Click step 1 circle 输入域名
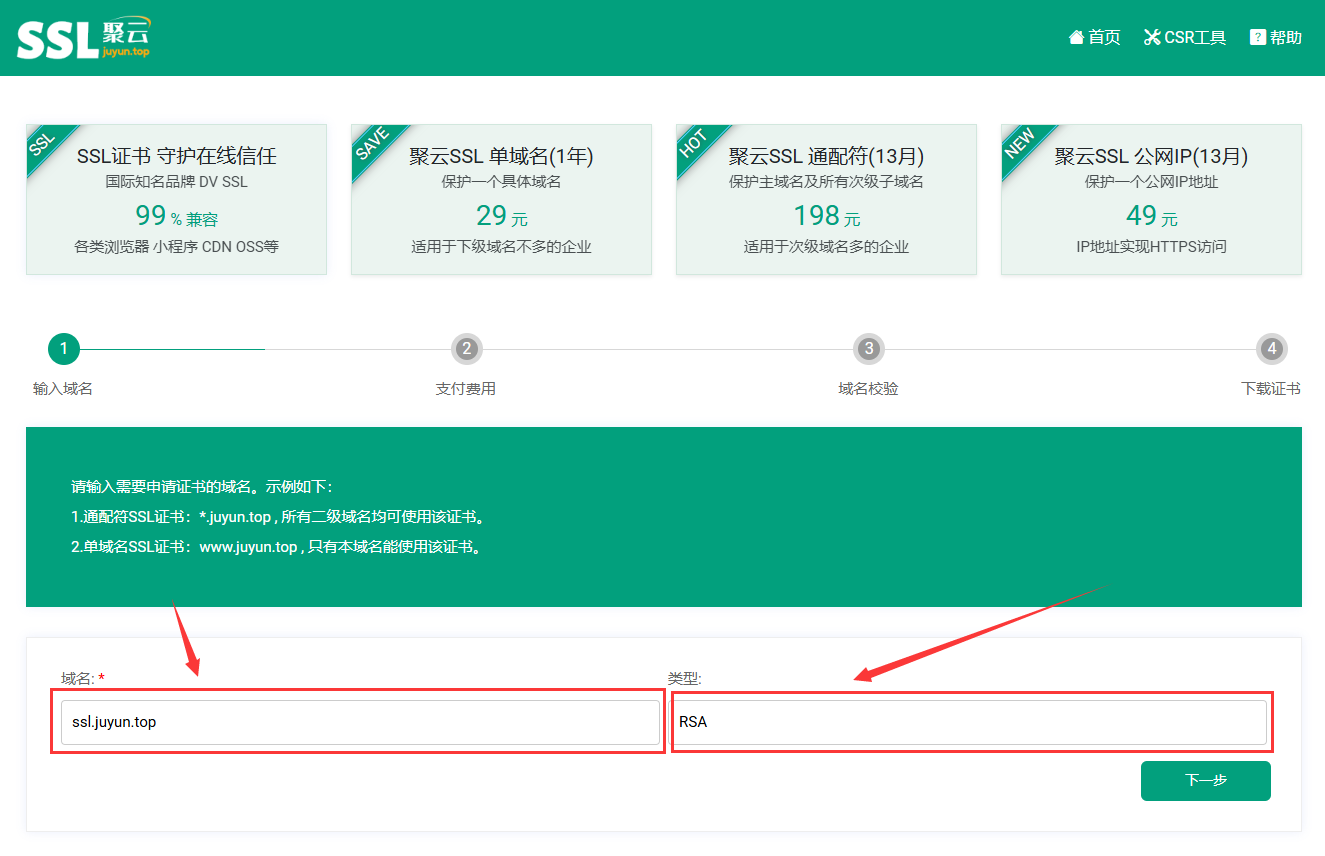This screenshot has width=1325, height=856. (x=63, y=349)
